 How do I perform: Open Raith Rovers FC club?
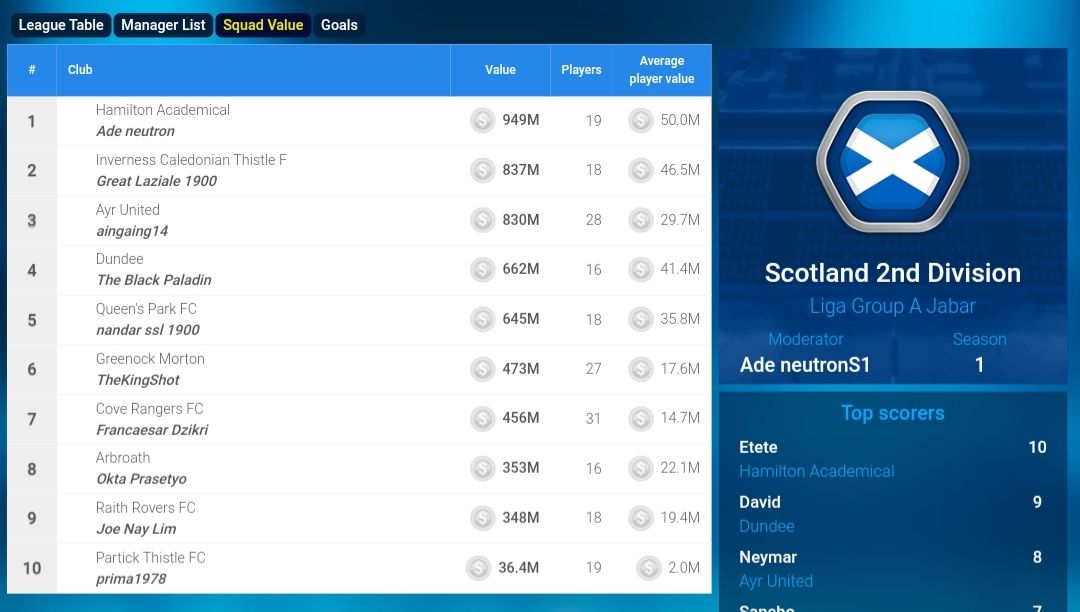(145, 508)
